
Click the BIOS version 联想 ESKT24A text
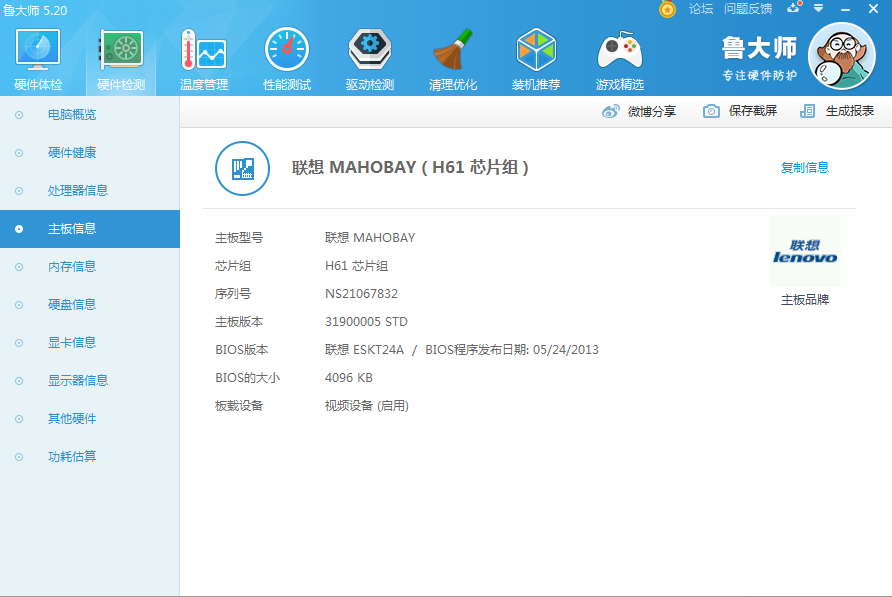coord(364,349)
